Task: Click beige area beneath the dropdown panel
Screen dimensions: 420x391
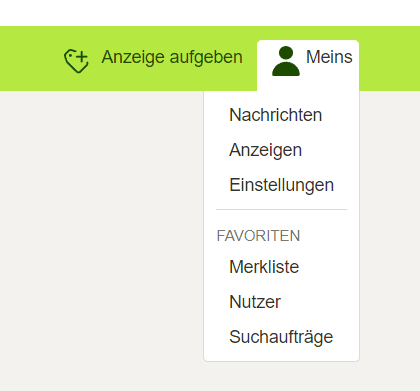Action: click(281, 377)
